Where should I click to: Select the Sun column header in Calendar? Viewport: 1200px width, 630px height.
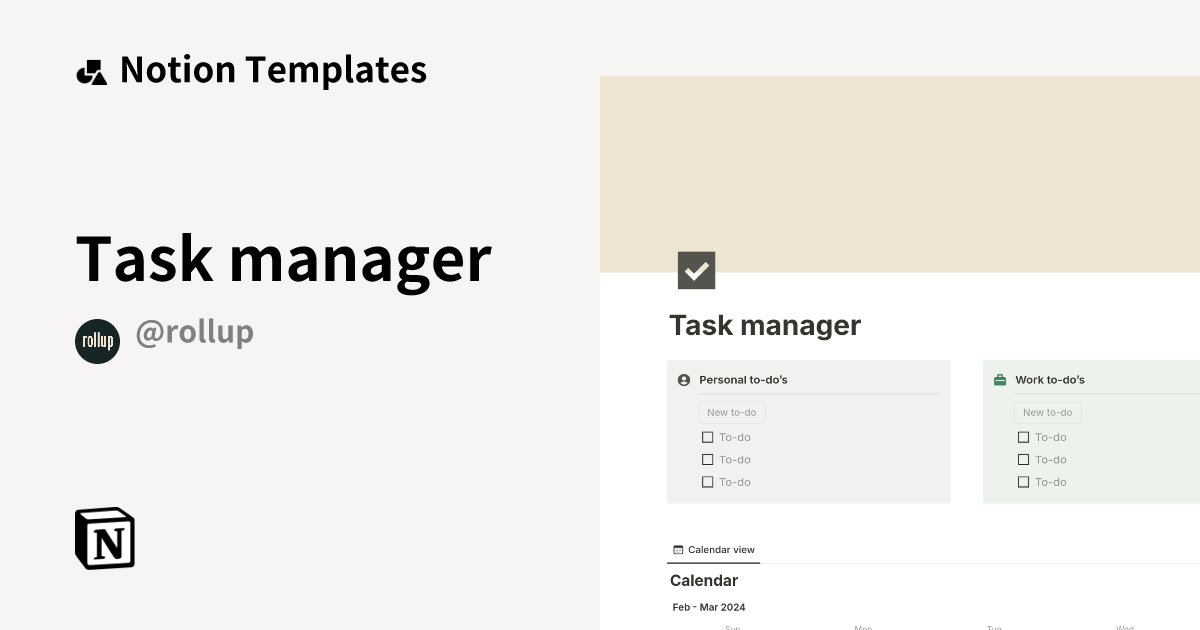(x=731, y=627)
